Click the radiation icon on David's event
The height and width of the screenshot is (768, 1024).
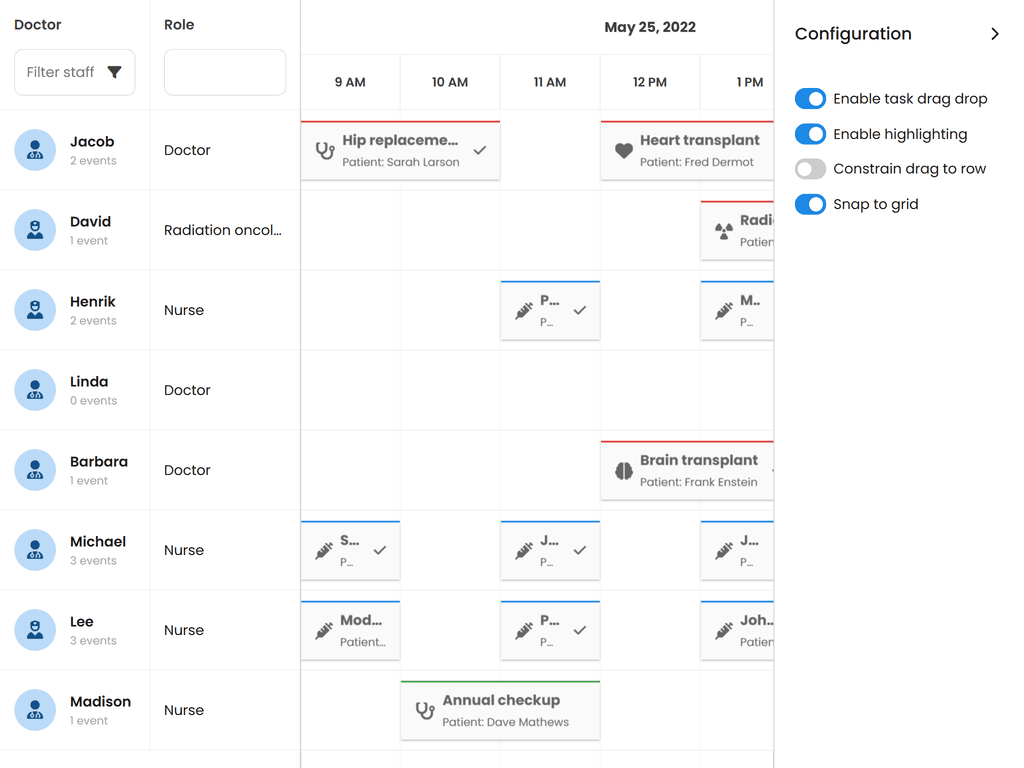(x=724, y=231)
